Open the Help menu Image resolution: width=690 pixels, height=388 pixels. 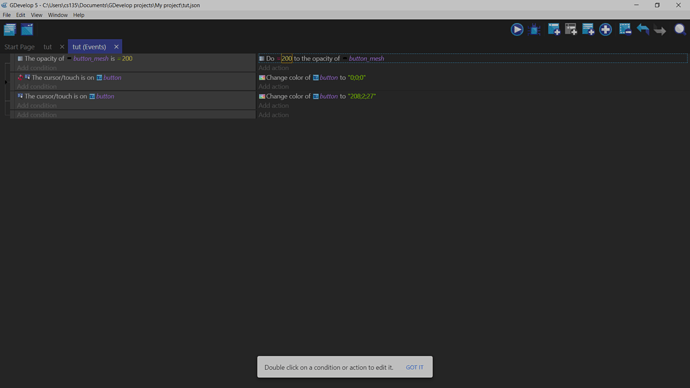pyautogui.click(x=78, y=15)
